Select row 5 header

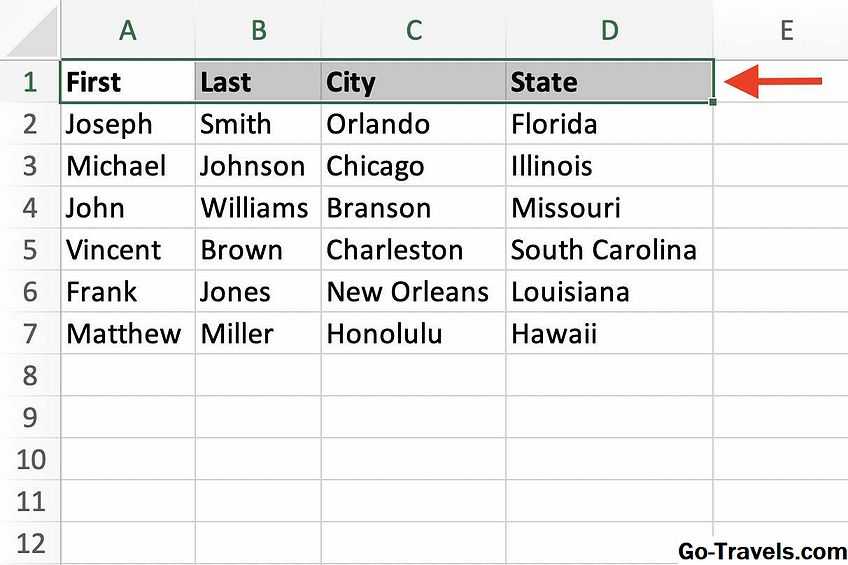(x=29, y=249)
